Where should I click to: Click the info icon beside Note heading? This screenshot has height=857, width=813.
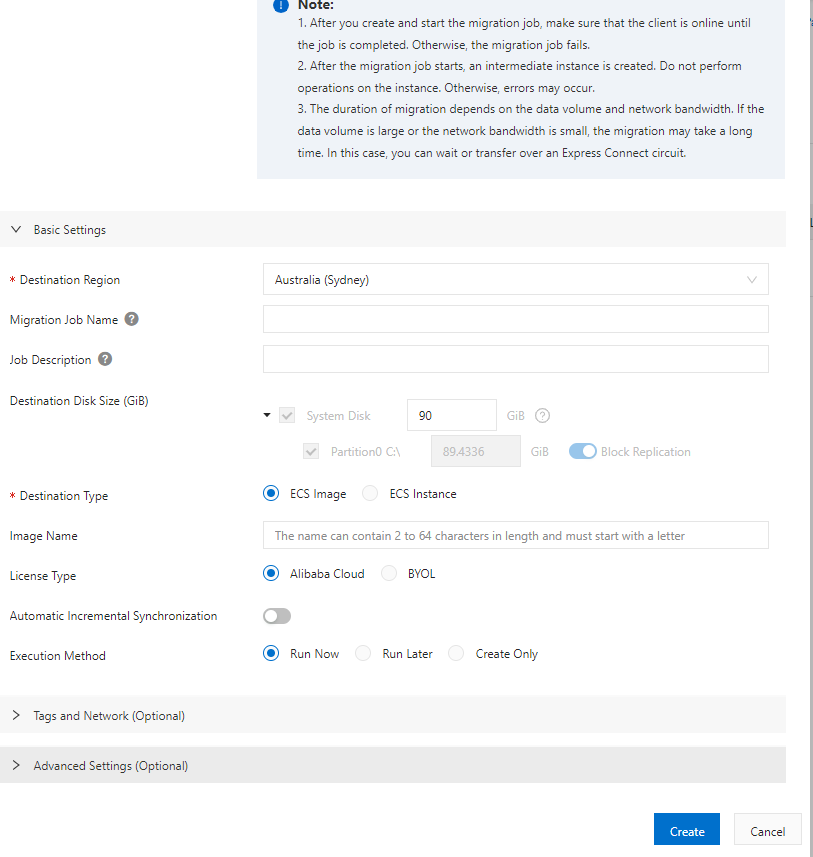[281, 5]
